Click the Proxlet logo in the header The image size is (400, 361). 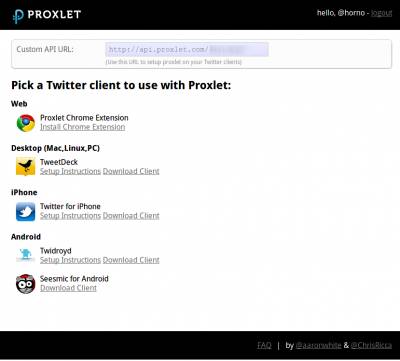tap(47, 15)
